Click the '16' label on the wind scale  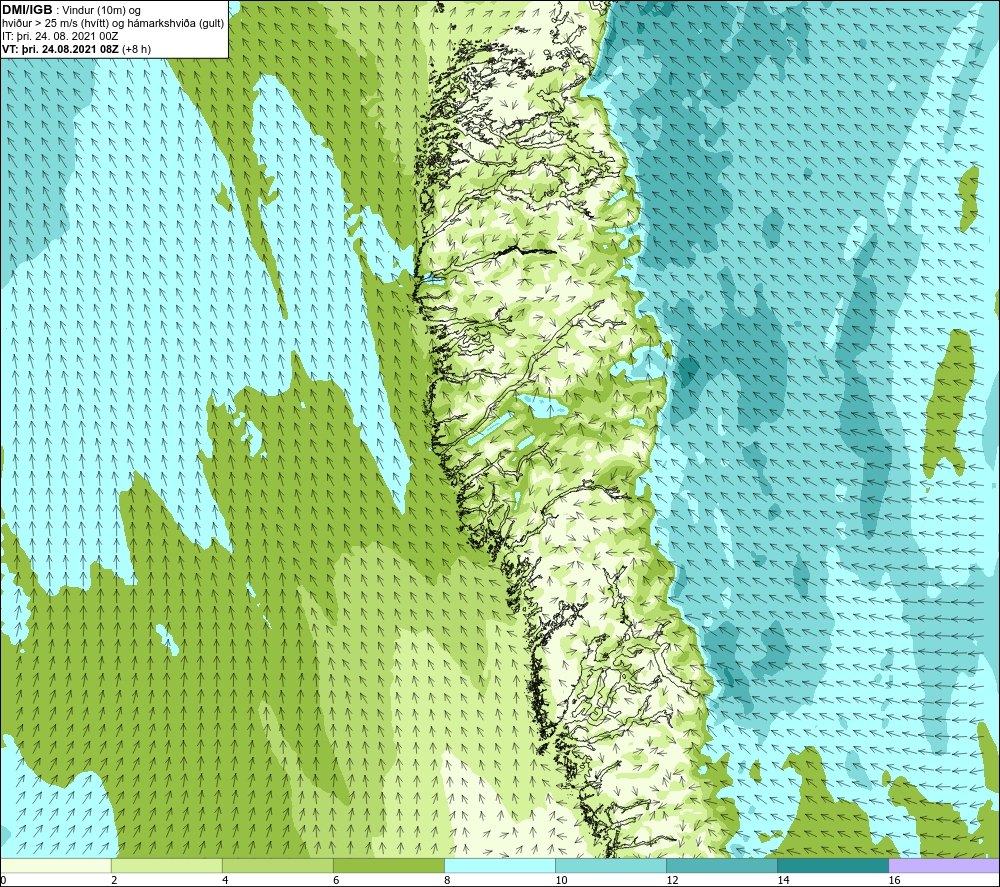pyautogui.click(x=894, y=880)
